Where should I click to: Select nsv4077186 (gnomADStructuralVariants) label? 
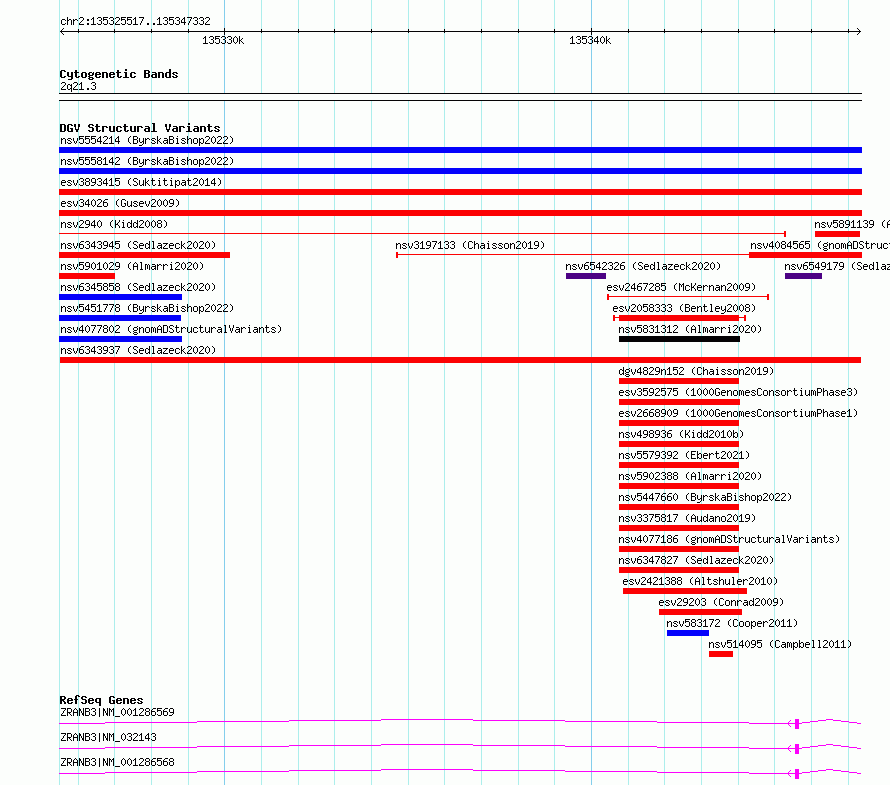pyautogui.click(x=729, y=539)
